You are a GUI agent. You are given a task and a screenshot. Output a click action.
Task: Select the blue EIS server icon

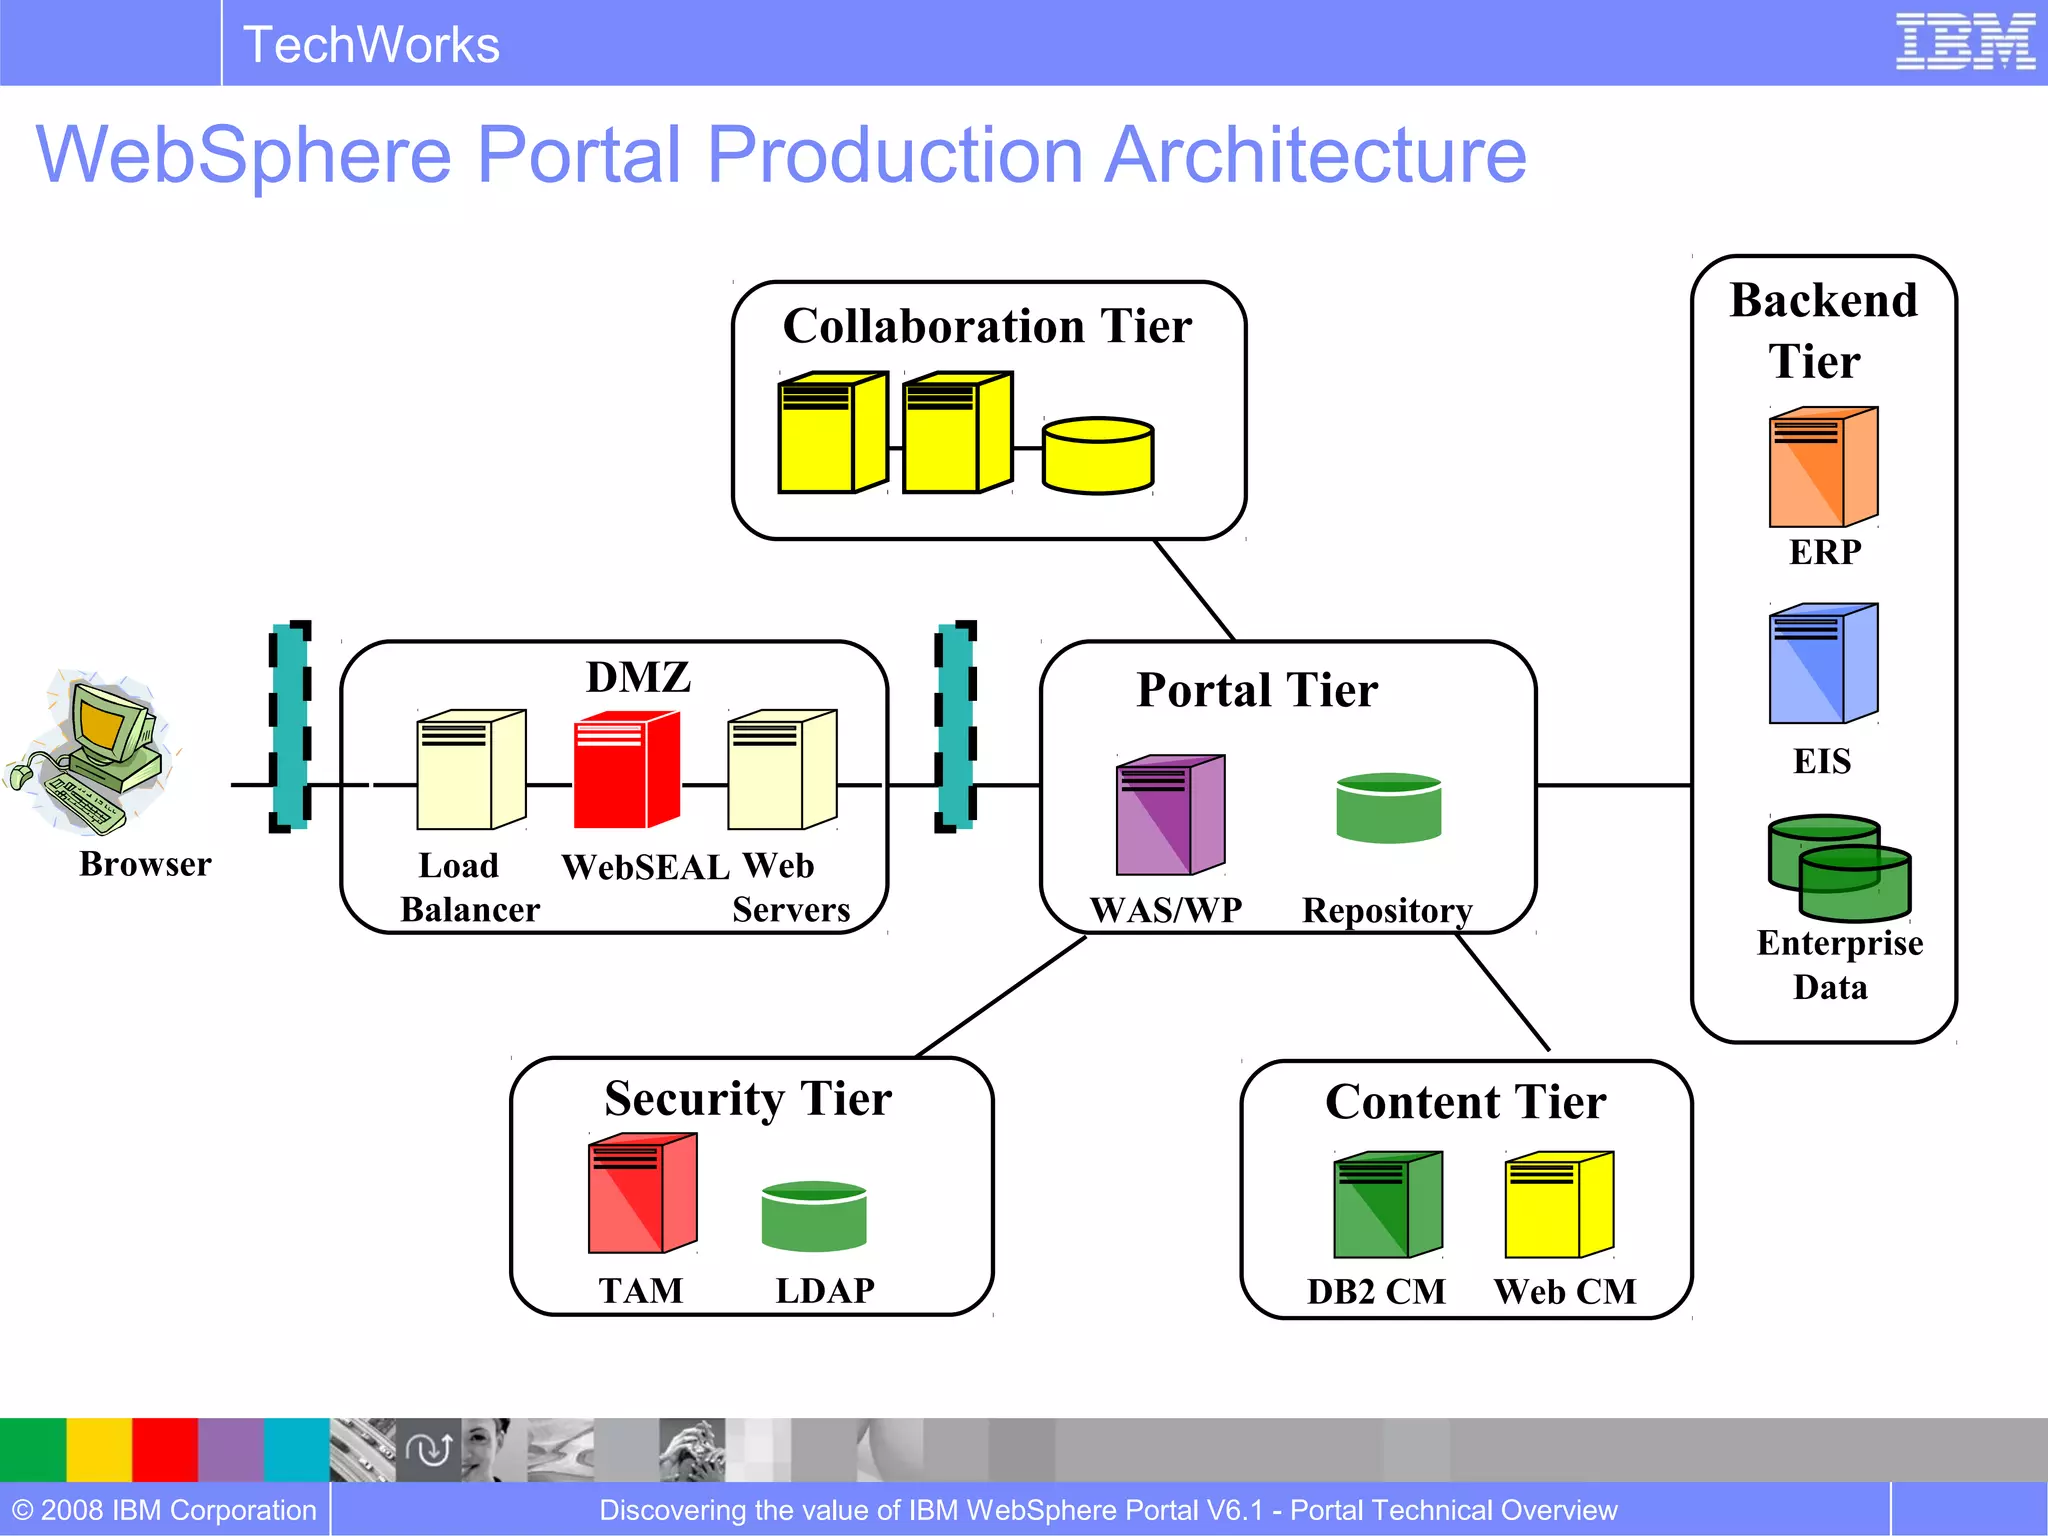(1822, 663)
